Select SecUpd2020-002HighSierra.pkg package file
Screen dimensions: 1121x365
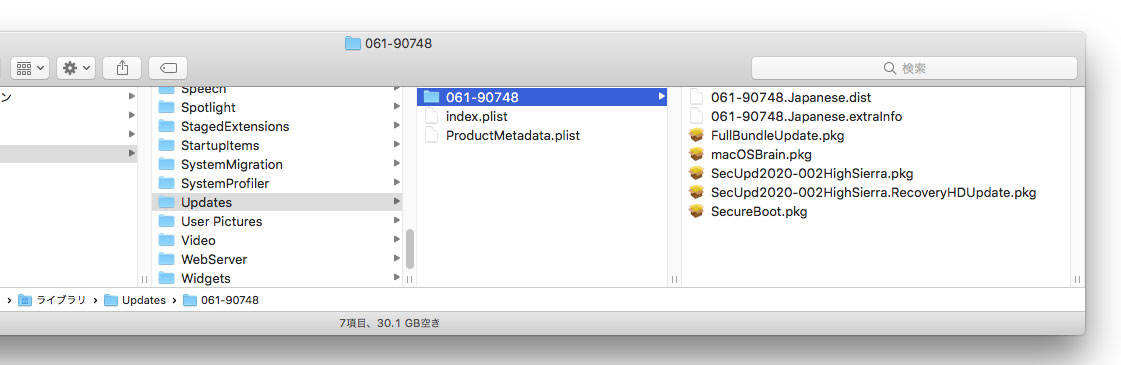(x=812, y=173)
